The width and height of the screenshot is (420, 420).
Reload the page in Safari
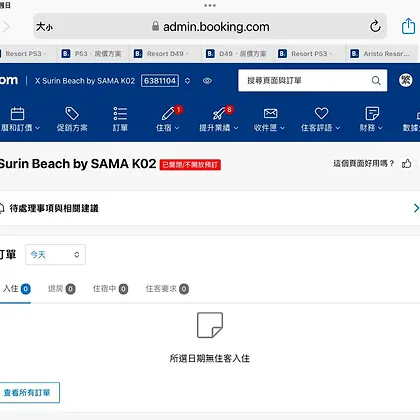[375, 26]
